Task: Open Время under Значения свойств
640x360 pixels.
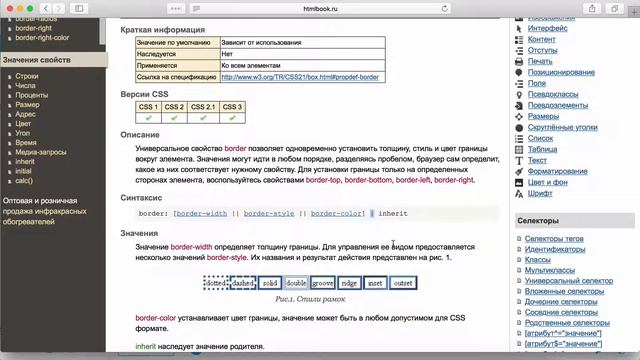Action: 26,143
